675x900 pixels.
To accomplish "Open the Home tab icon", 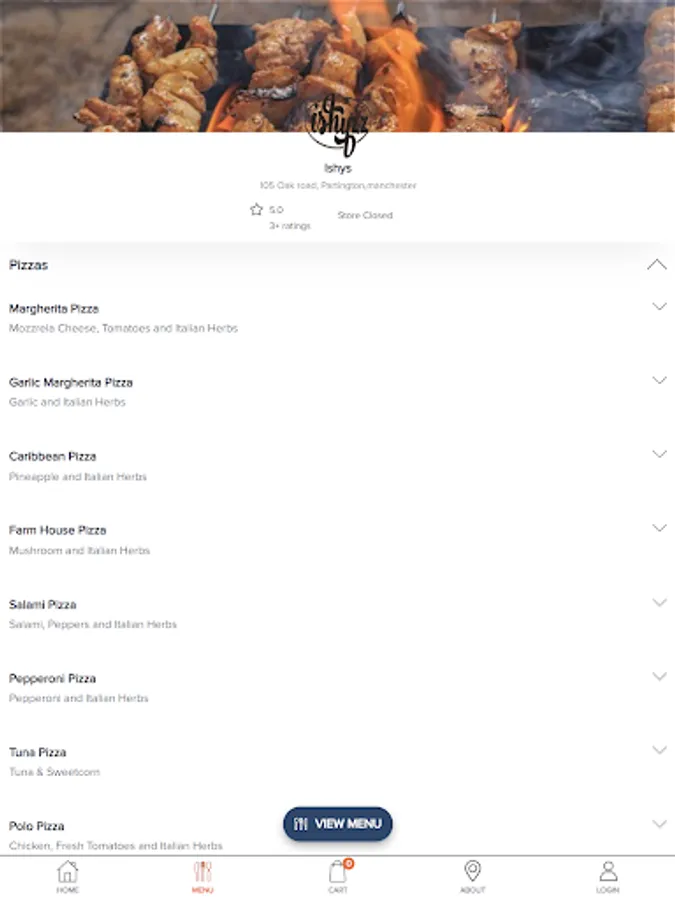I will click(67, 871).
